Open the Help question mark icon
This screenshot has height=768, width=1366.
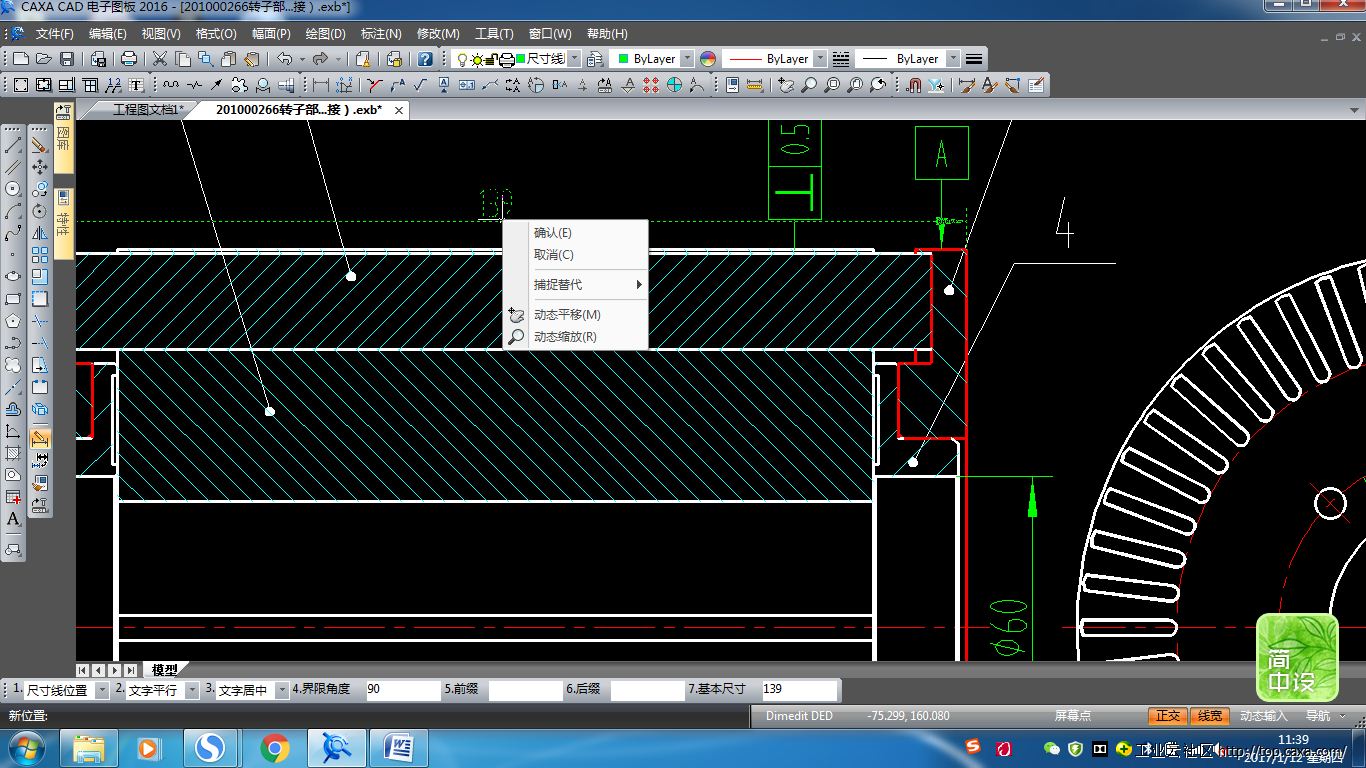coord(425,59)
